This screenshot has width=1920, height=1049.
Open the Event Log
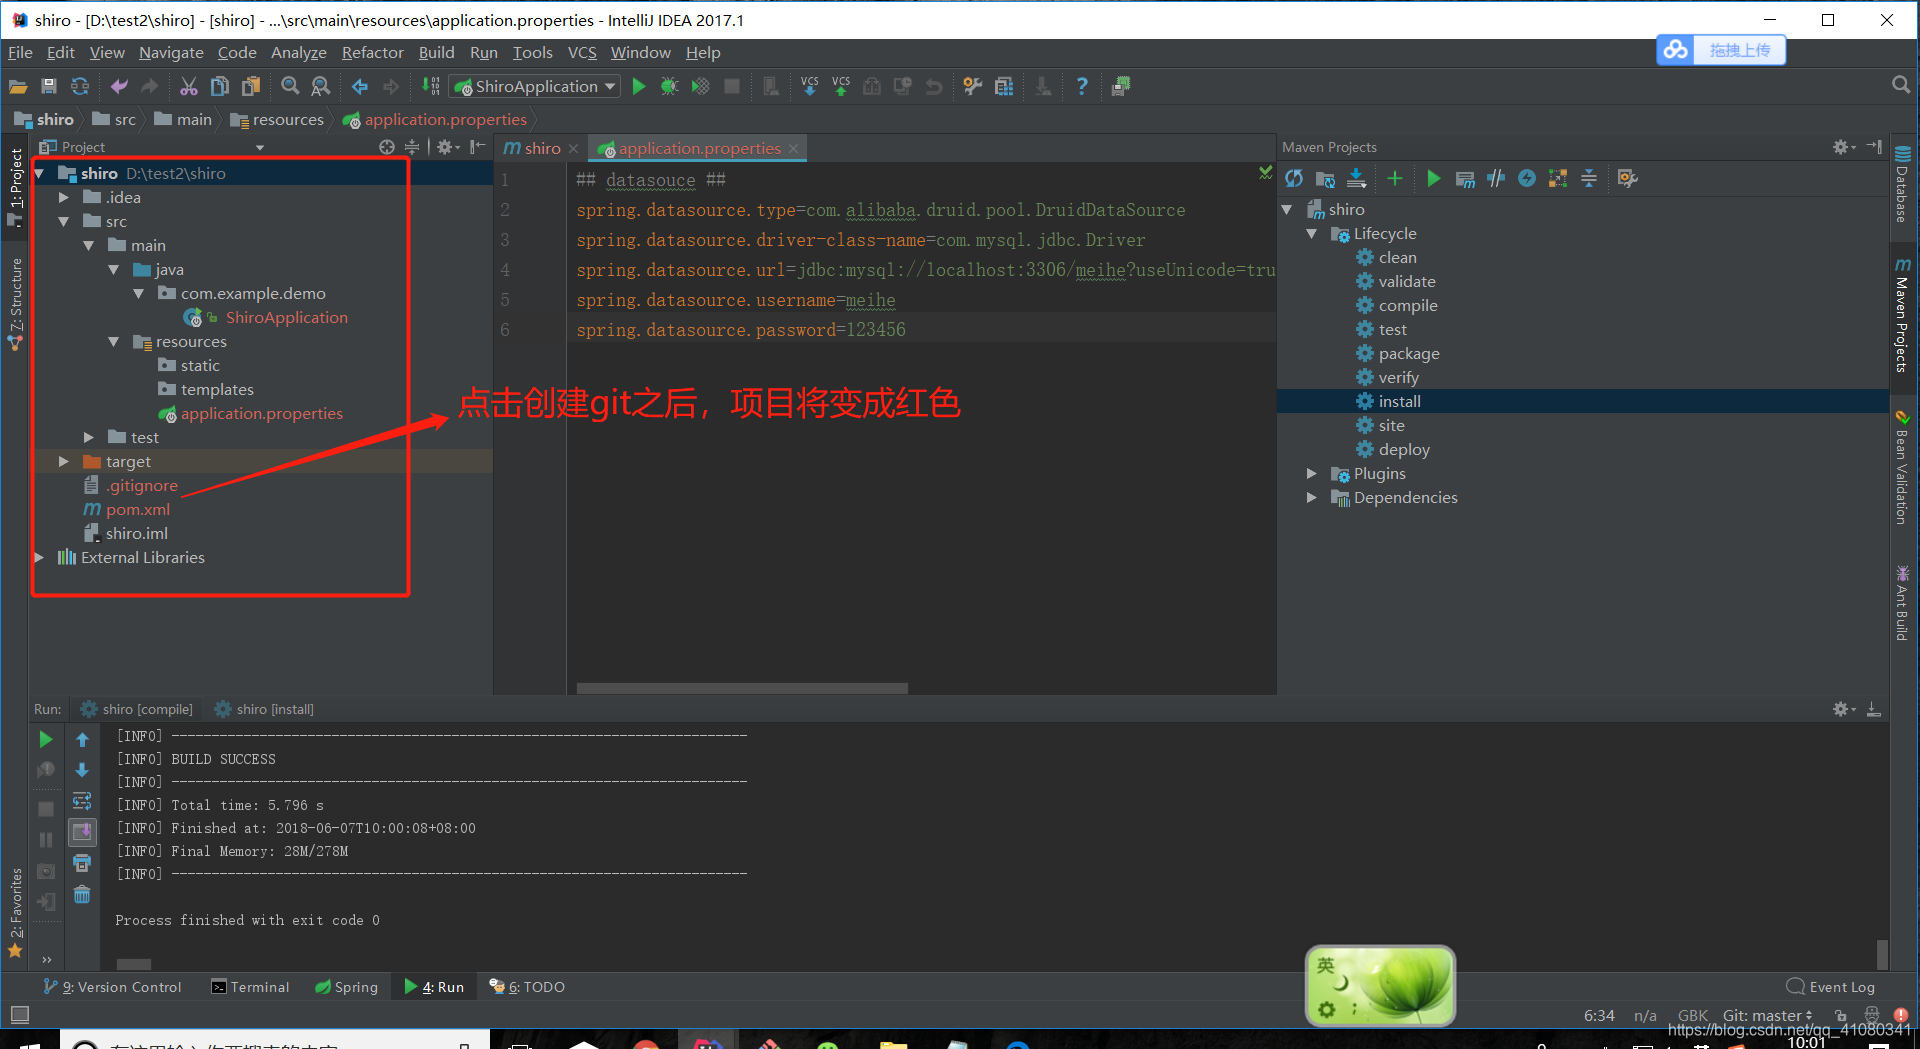(x=1831, y=987)
